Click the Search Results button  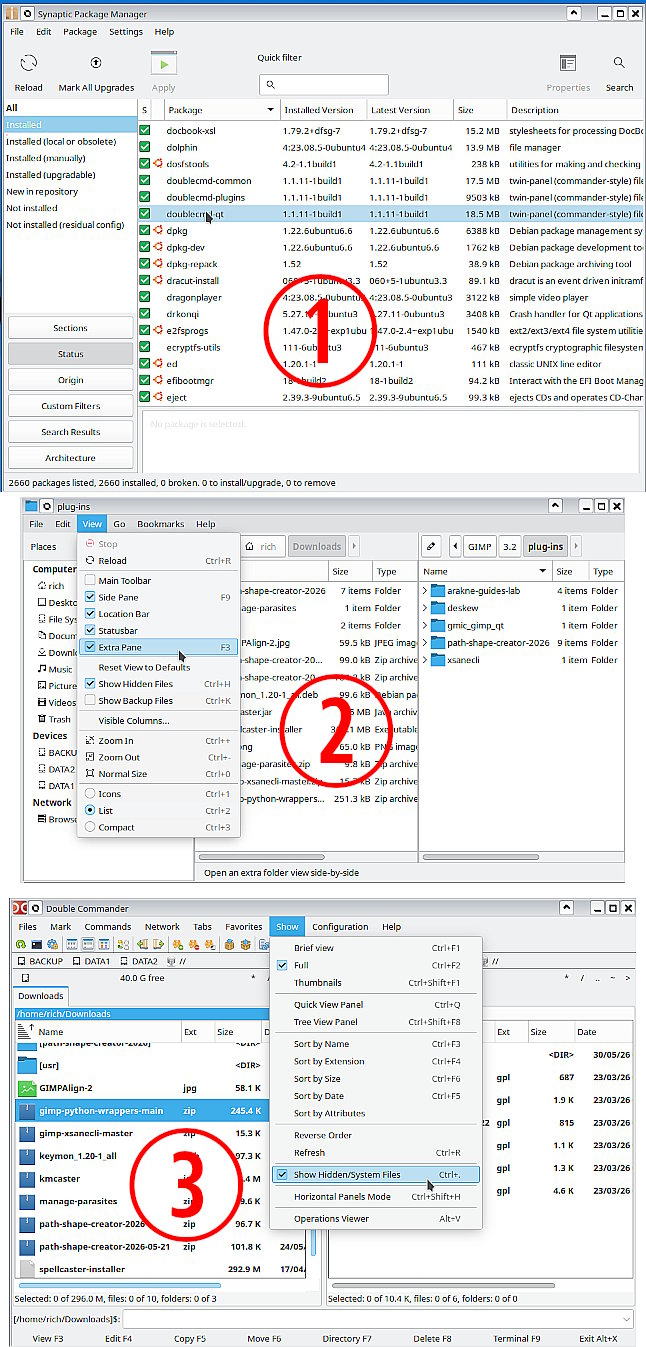coord(70,432)
